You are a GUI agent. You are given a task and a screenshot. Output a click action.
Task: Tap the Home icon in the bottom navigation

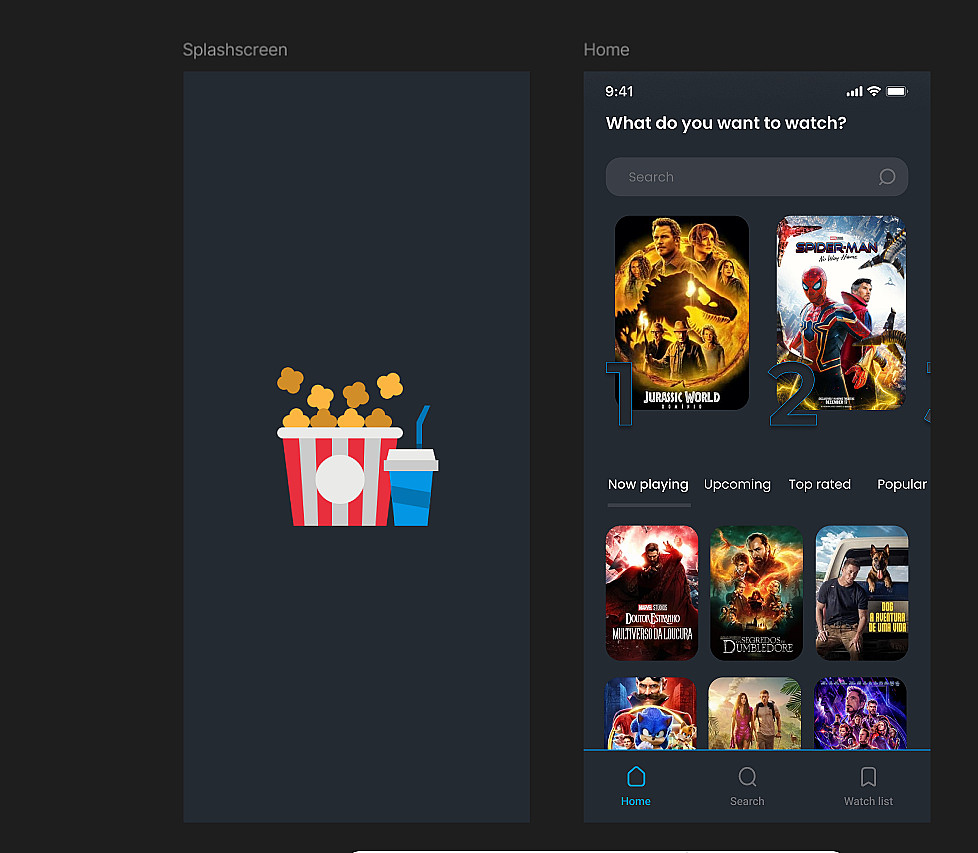coord(636,776)
